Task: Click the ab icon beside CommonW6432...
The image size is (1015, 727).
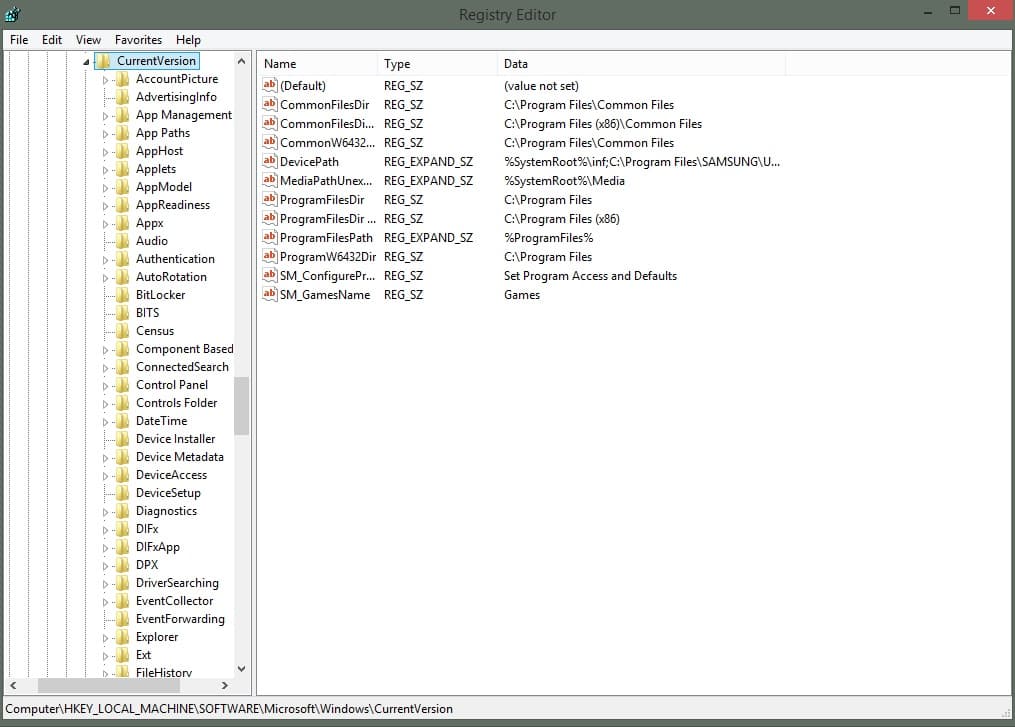Action: click(269, 142)
